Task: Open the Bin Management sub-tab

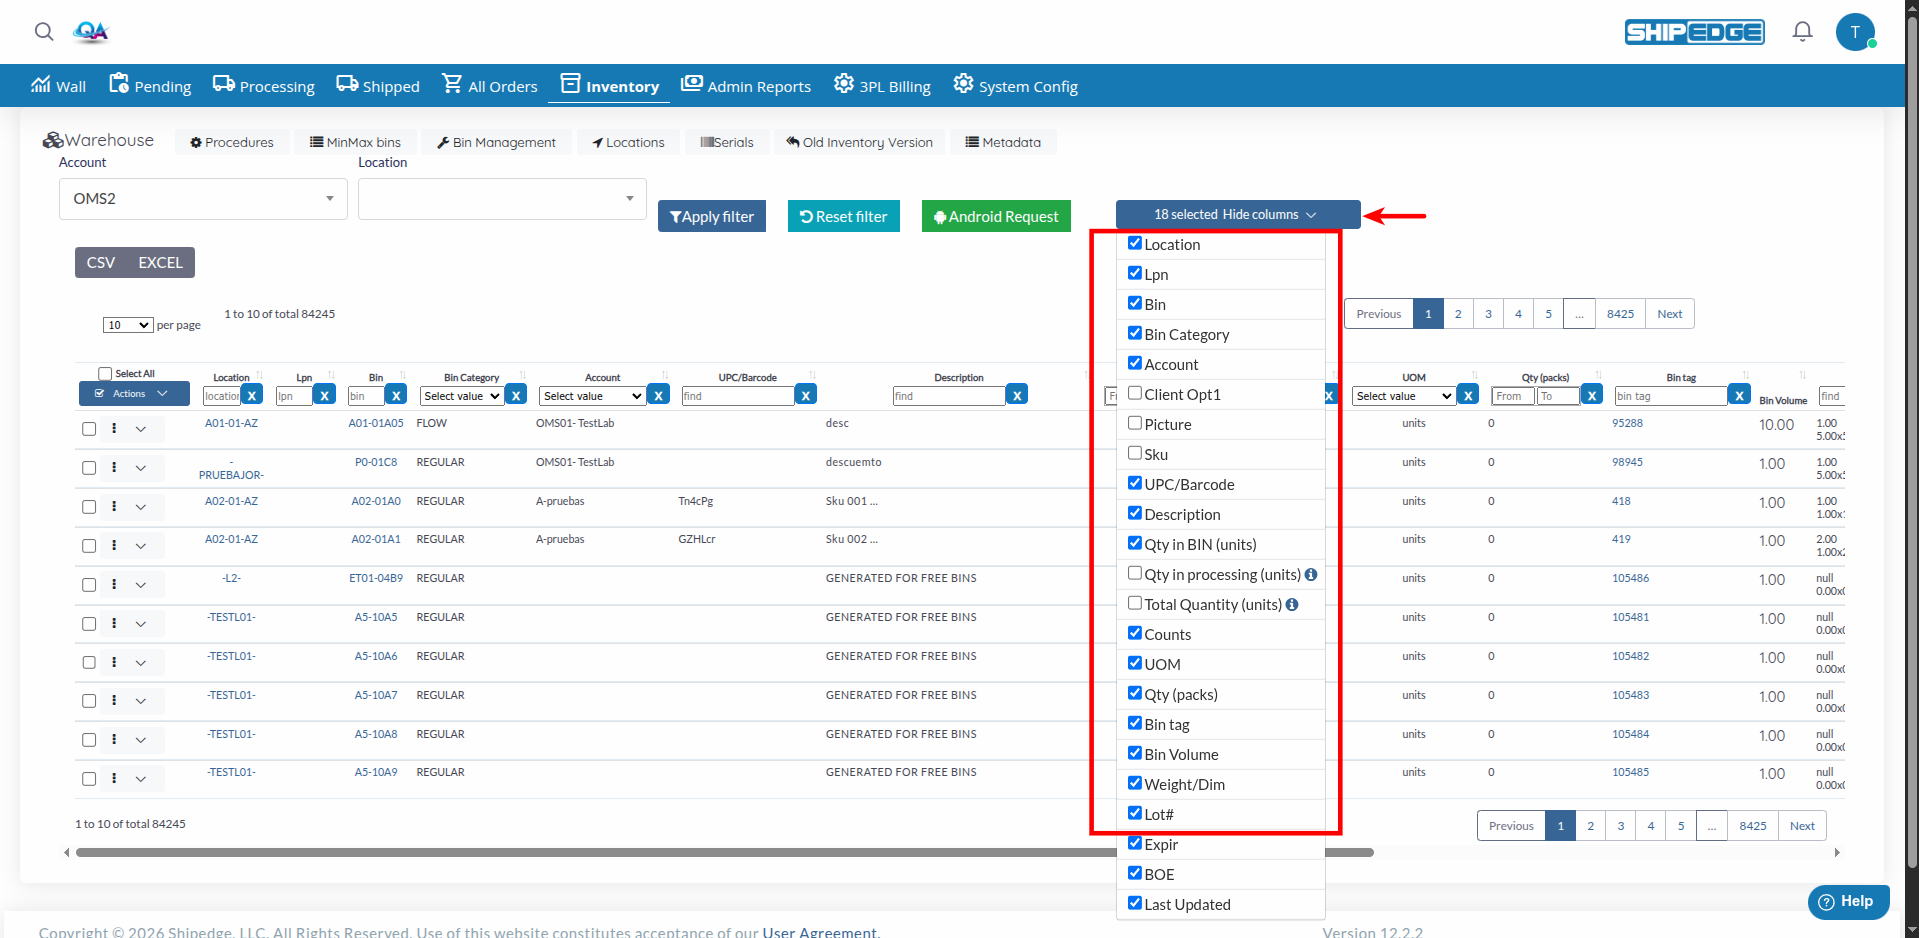Action: point(497,142)
